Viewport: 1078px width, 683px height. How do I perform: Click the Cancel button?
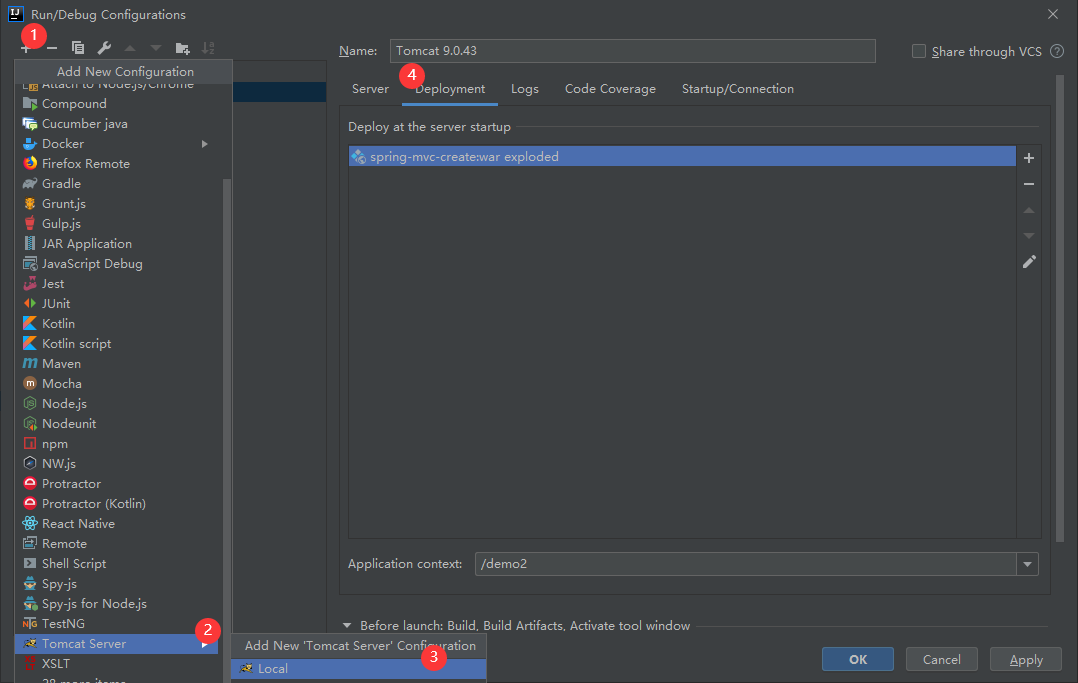click(942, 659)
